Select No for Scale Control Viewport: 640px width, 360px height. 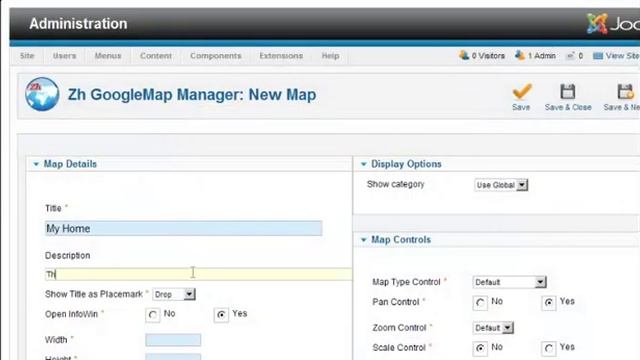[x=480, y=348]
